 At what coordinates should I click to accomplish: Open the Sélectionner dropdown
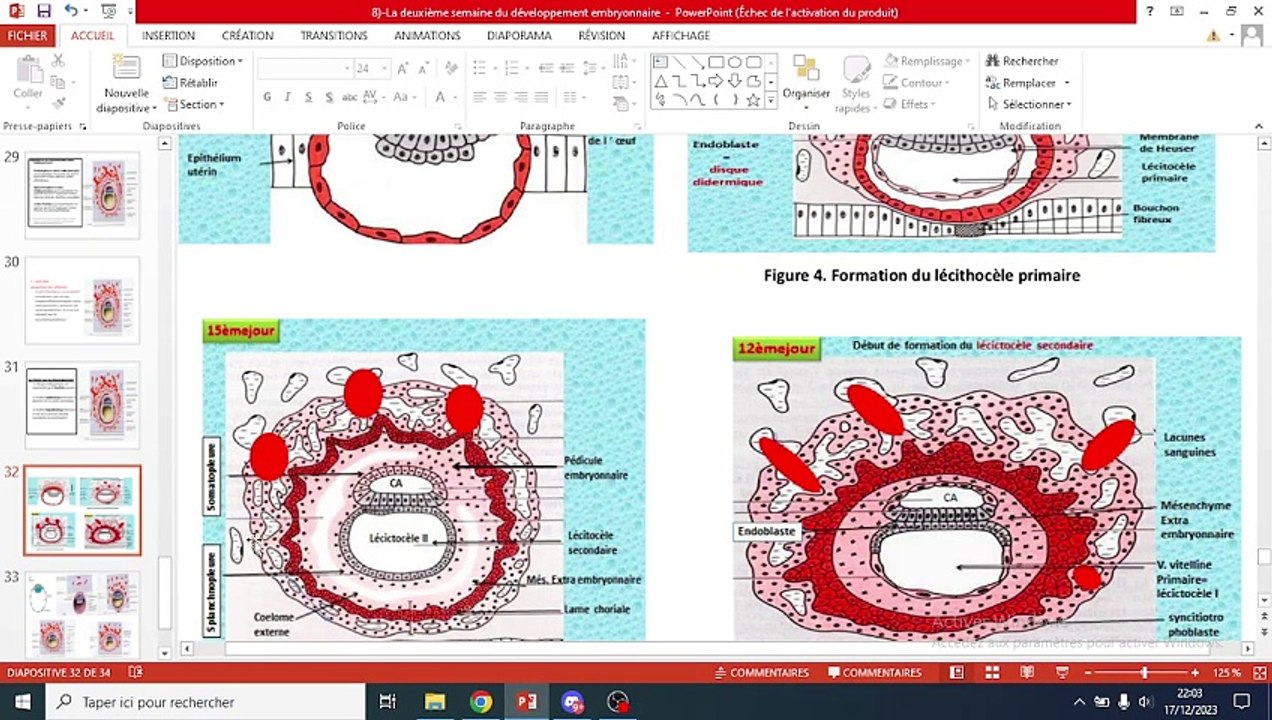point(1029,104)
